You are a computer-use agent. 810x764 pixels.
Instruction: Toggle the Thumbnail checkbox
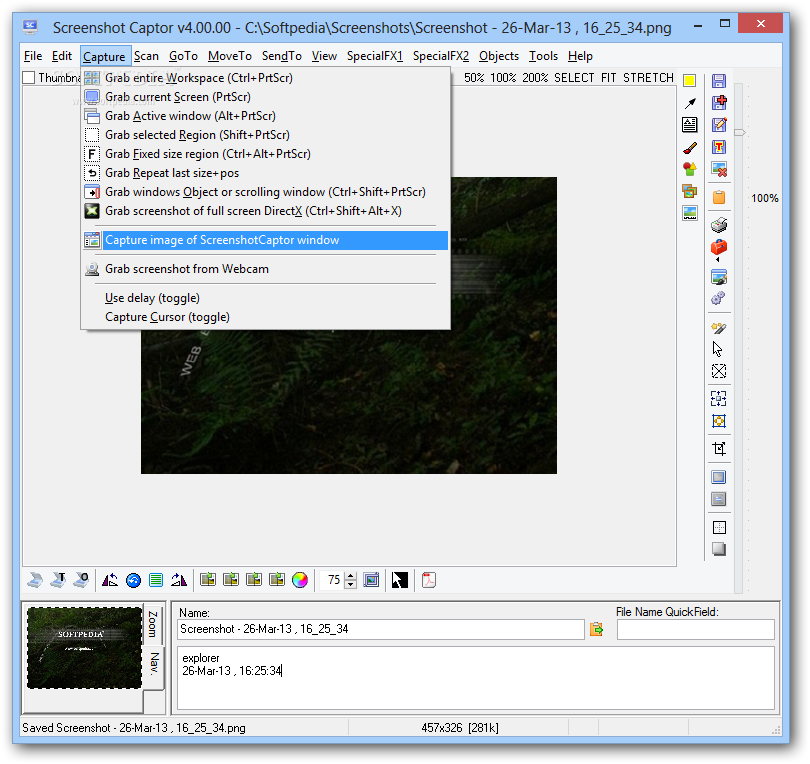click(29, 78)
